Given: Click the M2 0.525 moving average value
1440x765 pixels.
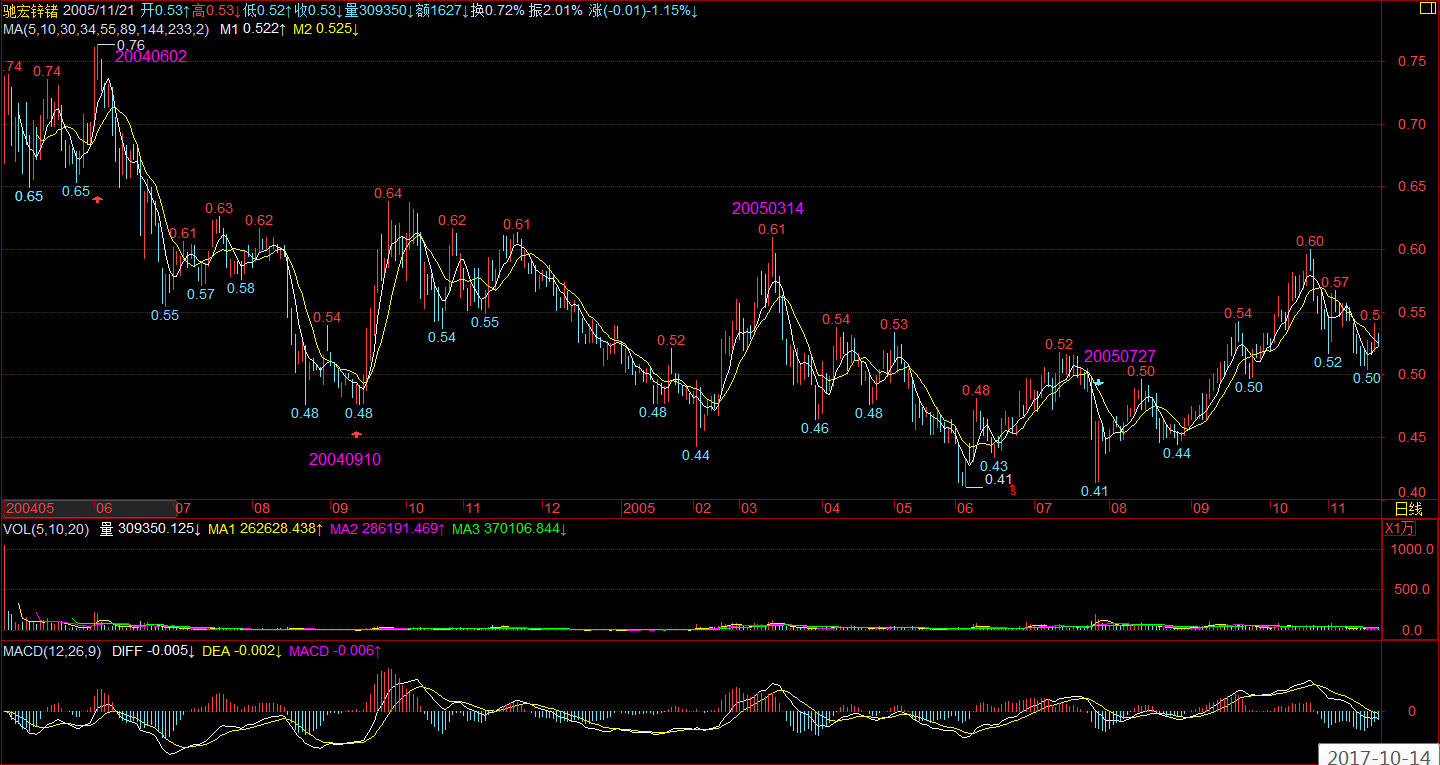Looking at the screenshot, I should click(327, 29).
